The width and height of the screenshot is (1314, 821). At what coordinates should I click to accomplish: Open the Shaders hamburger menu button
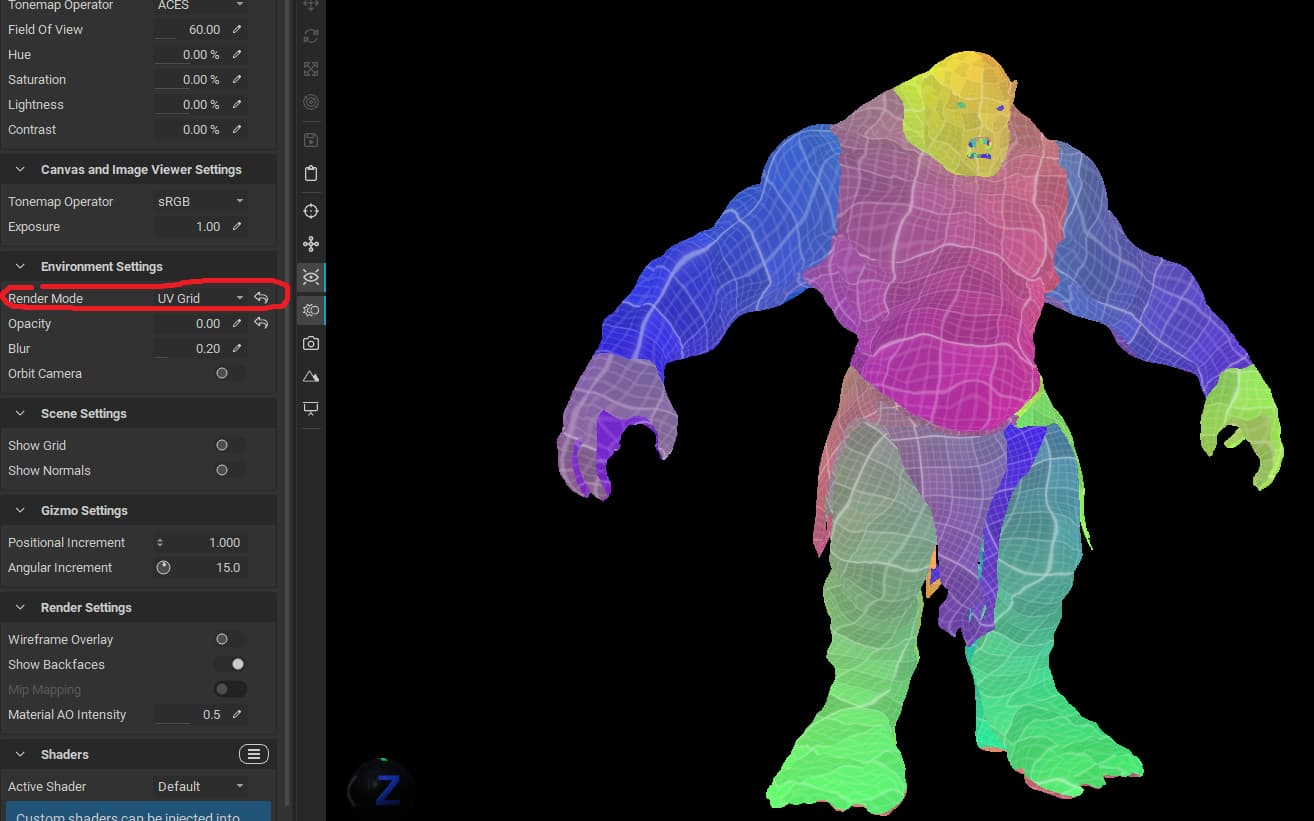tap(254, 754)
